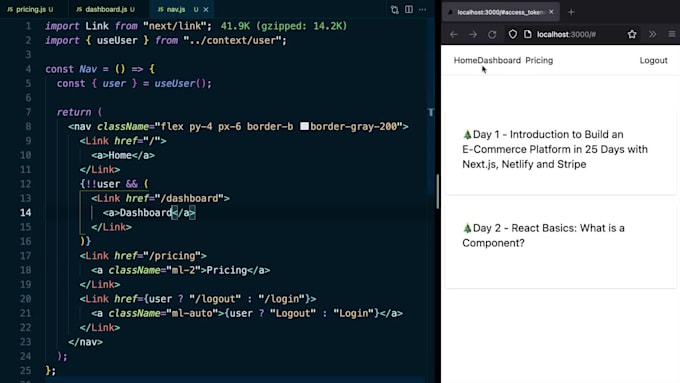The image size is (680, 383).
Task: Reload the localhost page
Action: tap(492, 34)
